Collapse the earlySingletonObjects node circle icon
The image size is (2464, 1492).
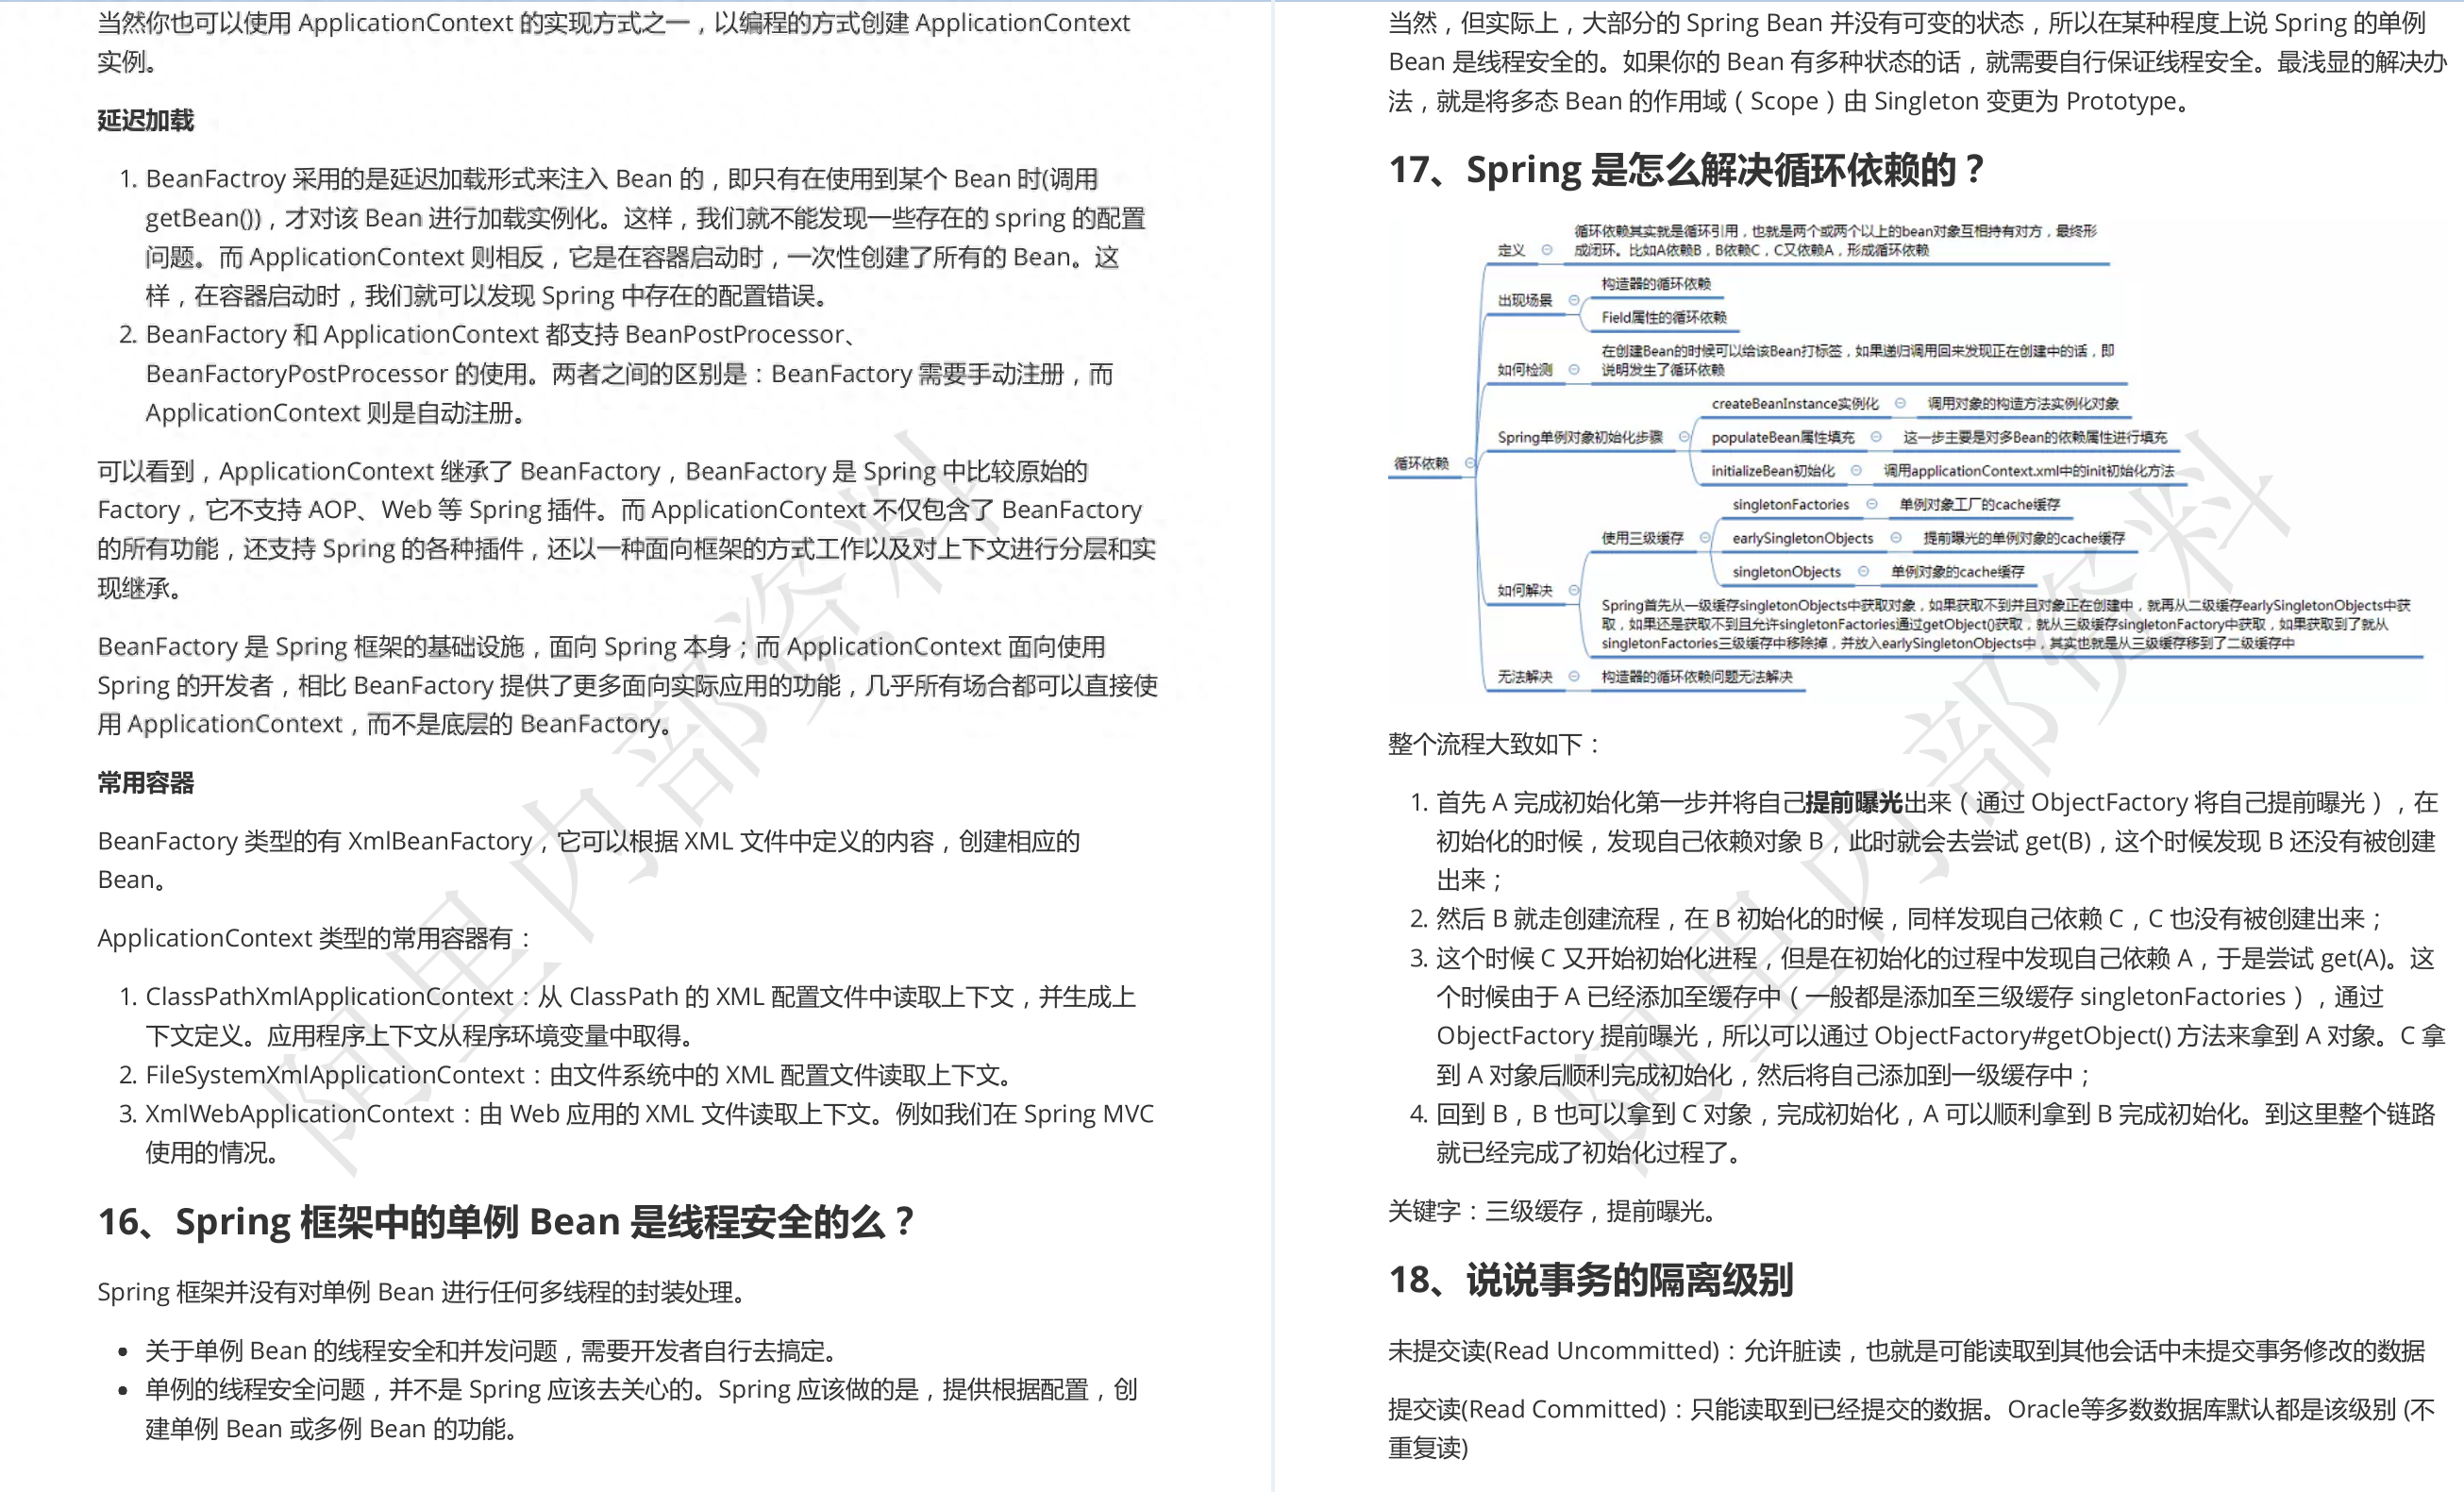pos(1896,538)
